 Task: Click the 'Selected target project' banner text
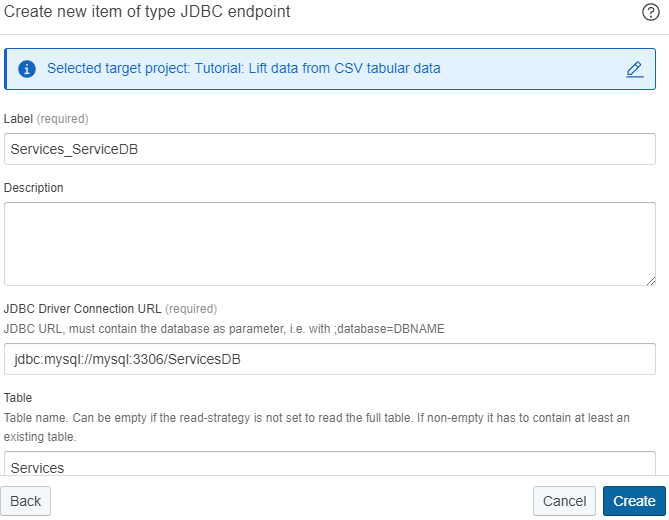point(243,69)
